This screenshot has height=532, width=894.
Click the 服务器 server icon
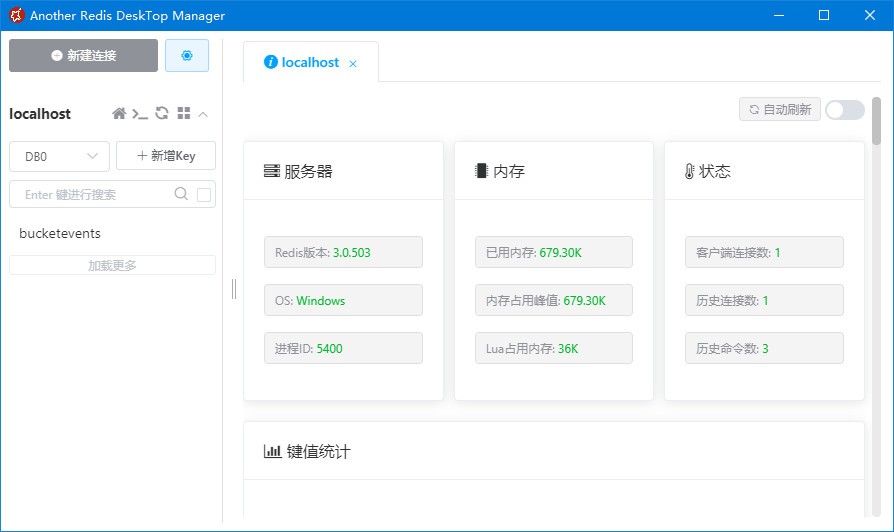click(271, 170)
